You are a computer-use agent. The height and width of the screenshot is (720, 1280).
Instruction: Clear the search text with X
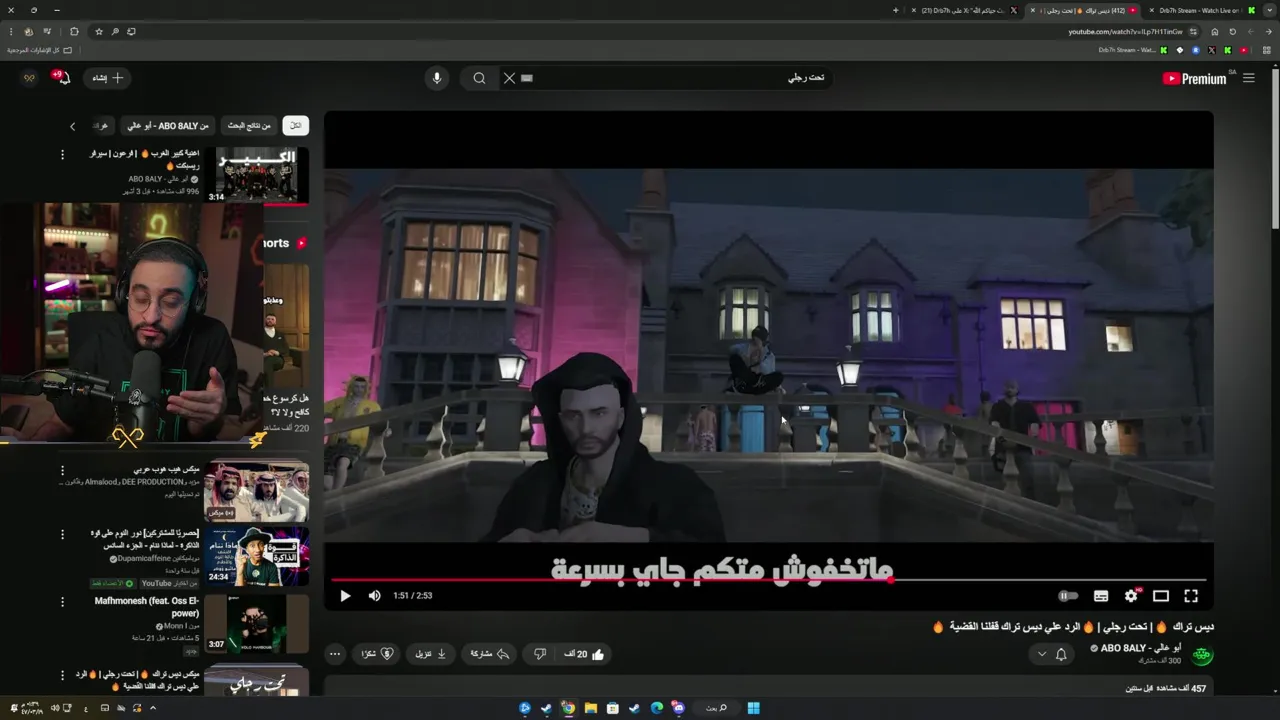509,78
